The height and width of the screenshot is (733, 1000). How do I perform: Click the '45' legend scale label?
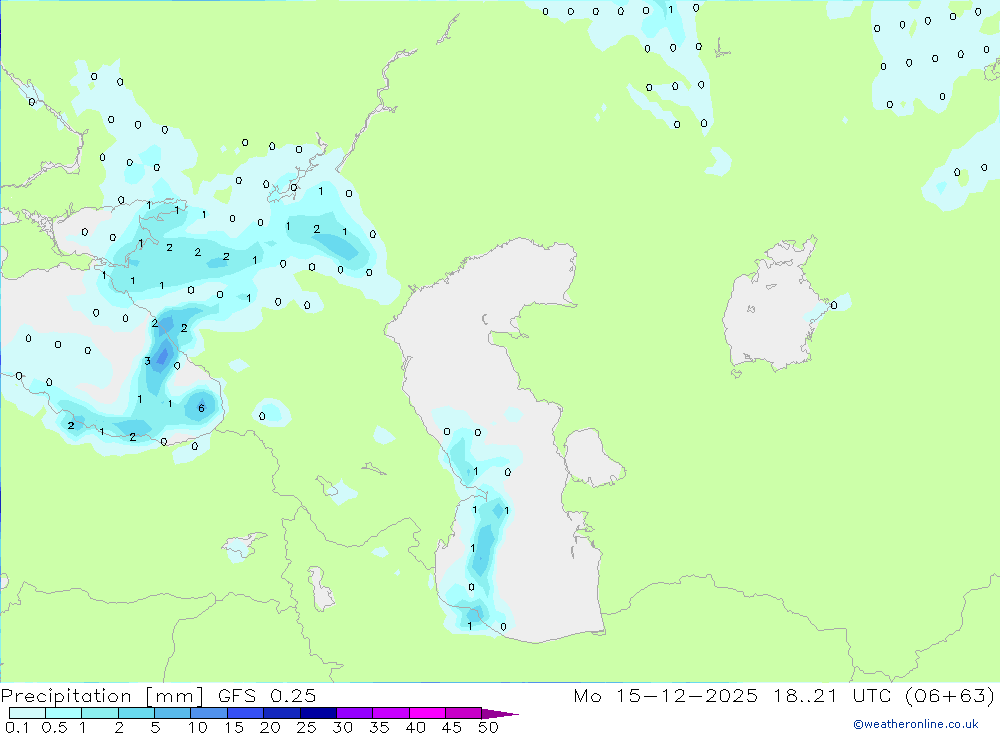452,727
